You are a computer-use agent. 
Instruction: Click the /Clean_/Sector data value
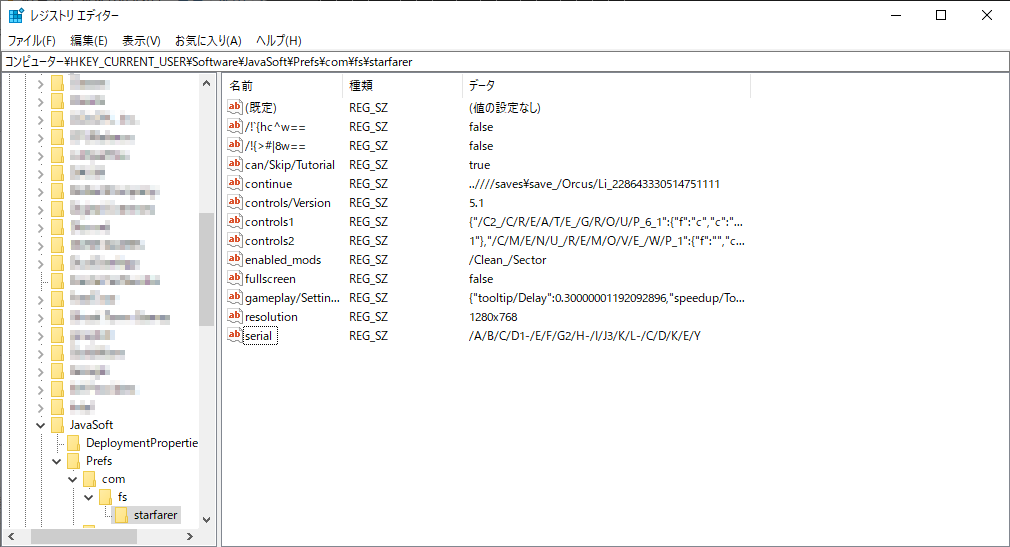(508, 260)
